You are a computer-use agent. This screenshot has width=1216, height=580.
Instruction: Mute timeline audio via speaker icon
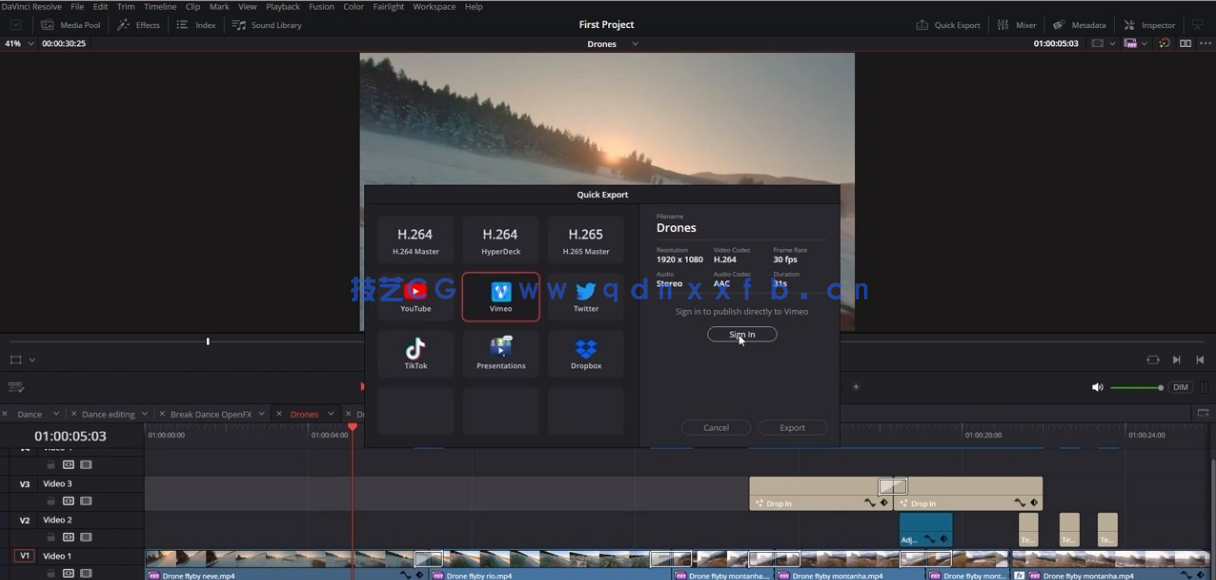(1097, 386)
